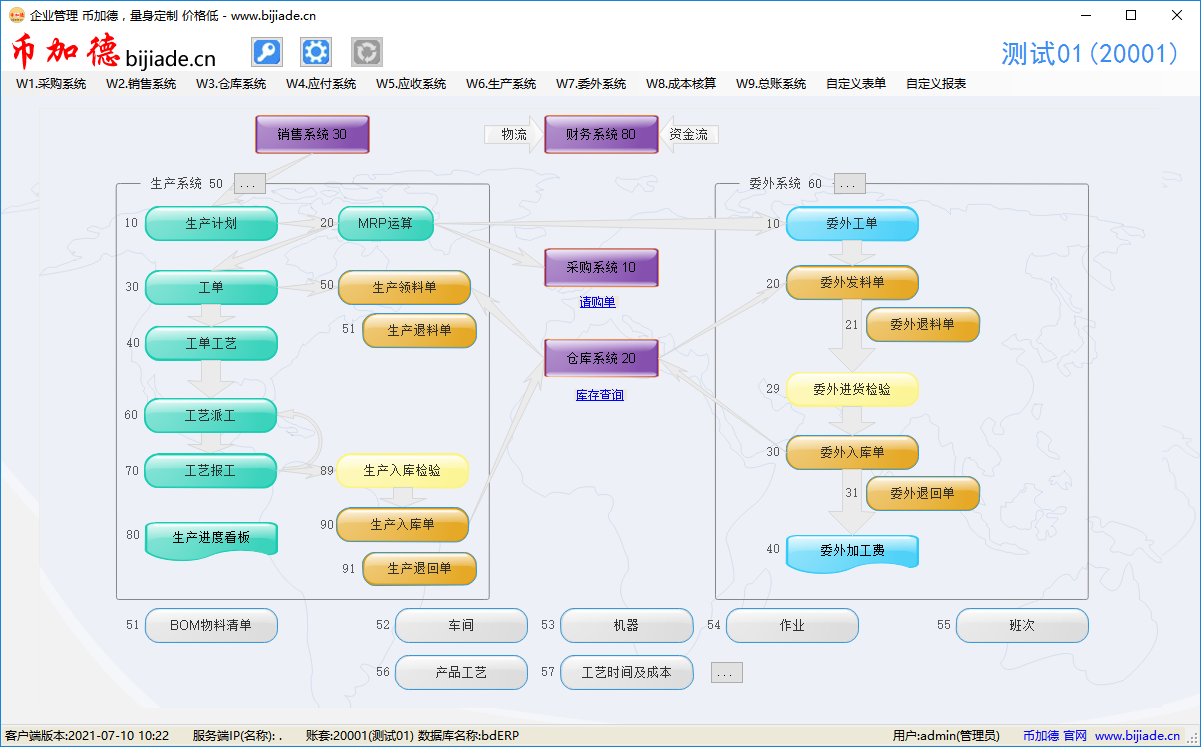This screenshot has width=1201, height=747.
Task: Select the 仓库系统 20 purple module block
Action: point(601,358)
